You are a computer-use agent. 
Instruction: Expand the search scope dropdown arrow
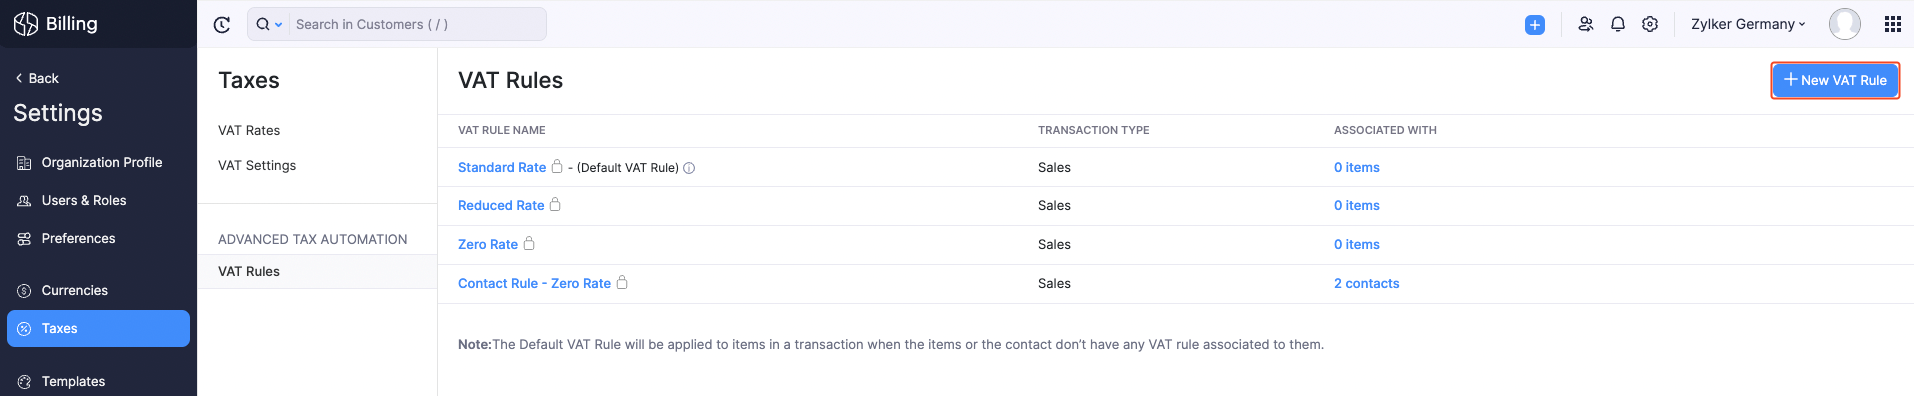pyautogui.click(x=279, y=25)
